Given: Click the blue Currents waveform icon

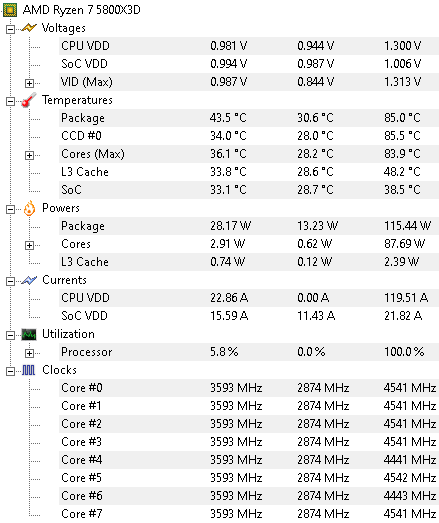Looking at the screenshot, I should (29, 280).
